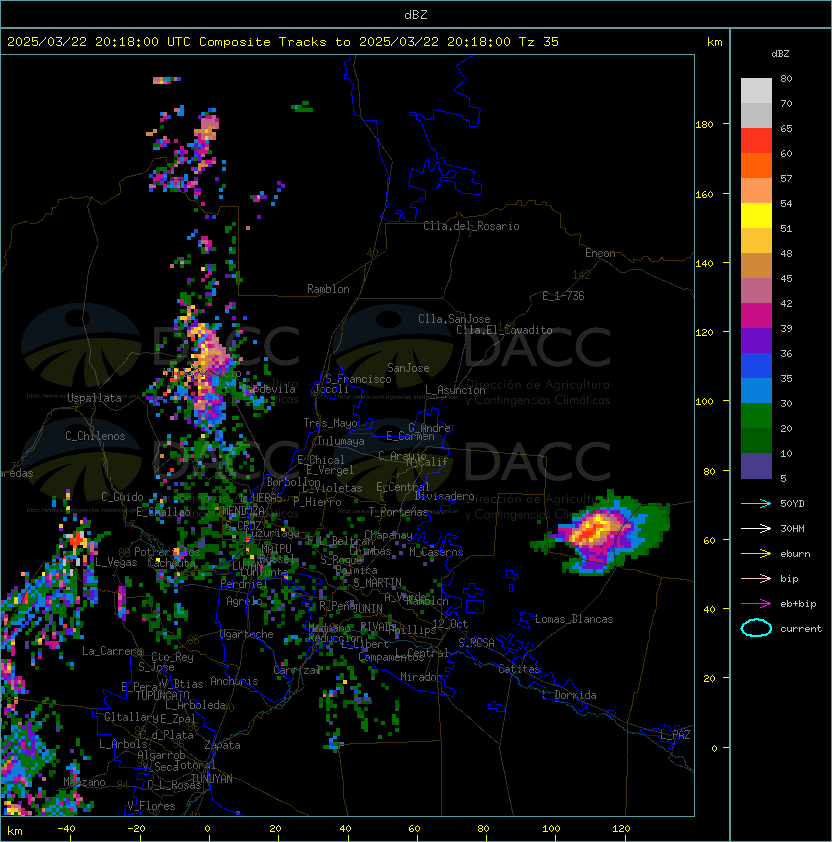This screenshot has height=842, width=832.
Task: Click the 'Carrizal' map label
Action: point(297,670)
